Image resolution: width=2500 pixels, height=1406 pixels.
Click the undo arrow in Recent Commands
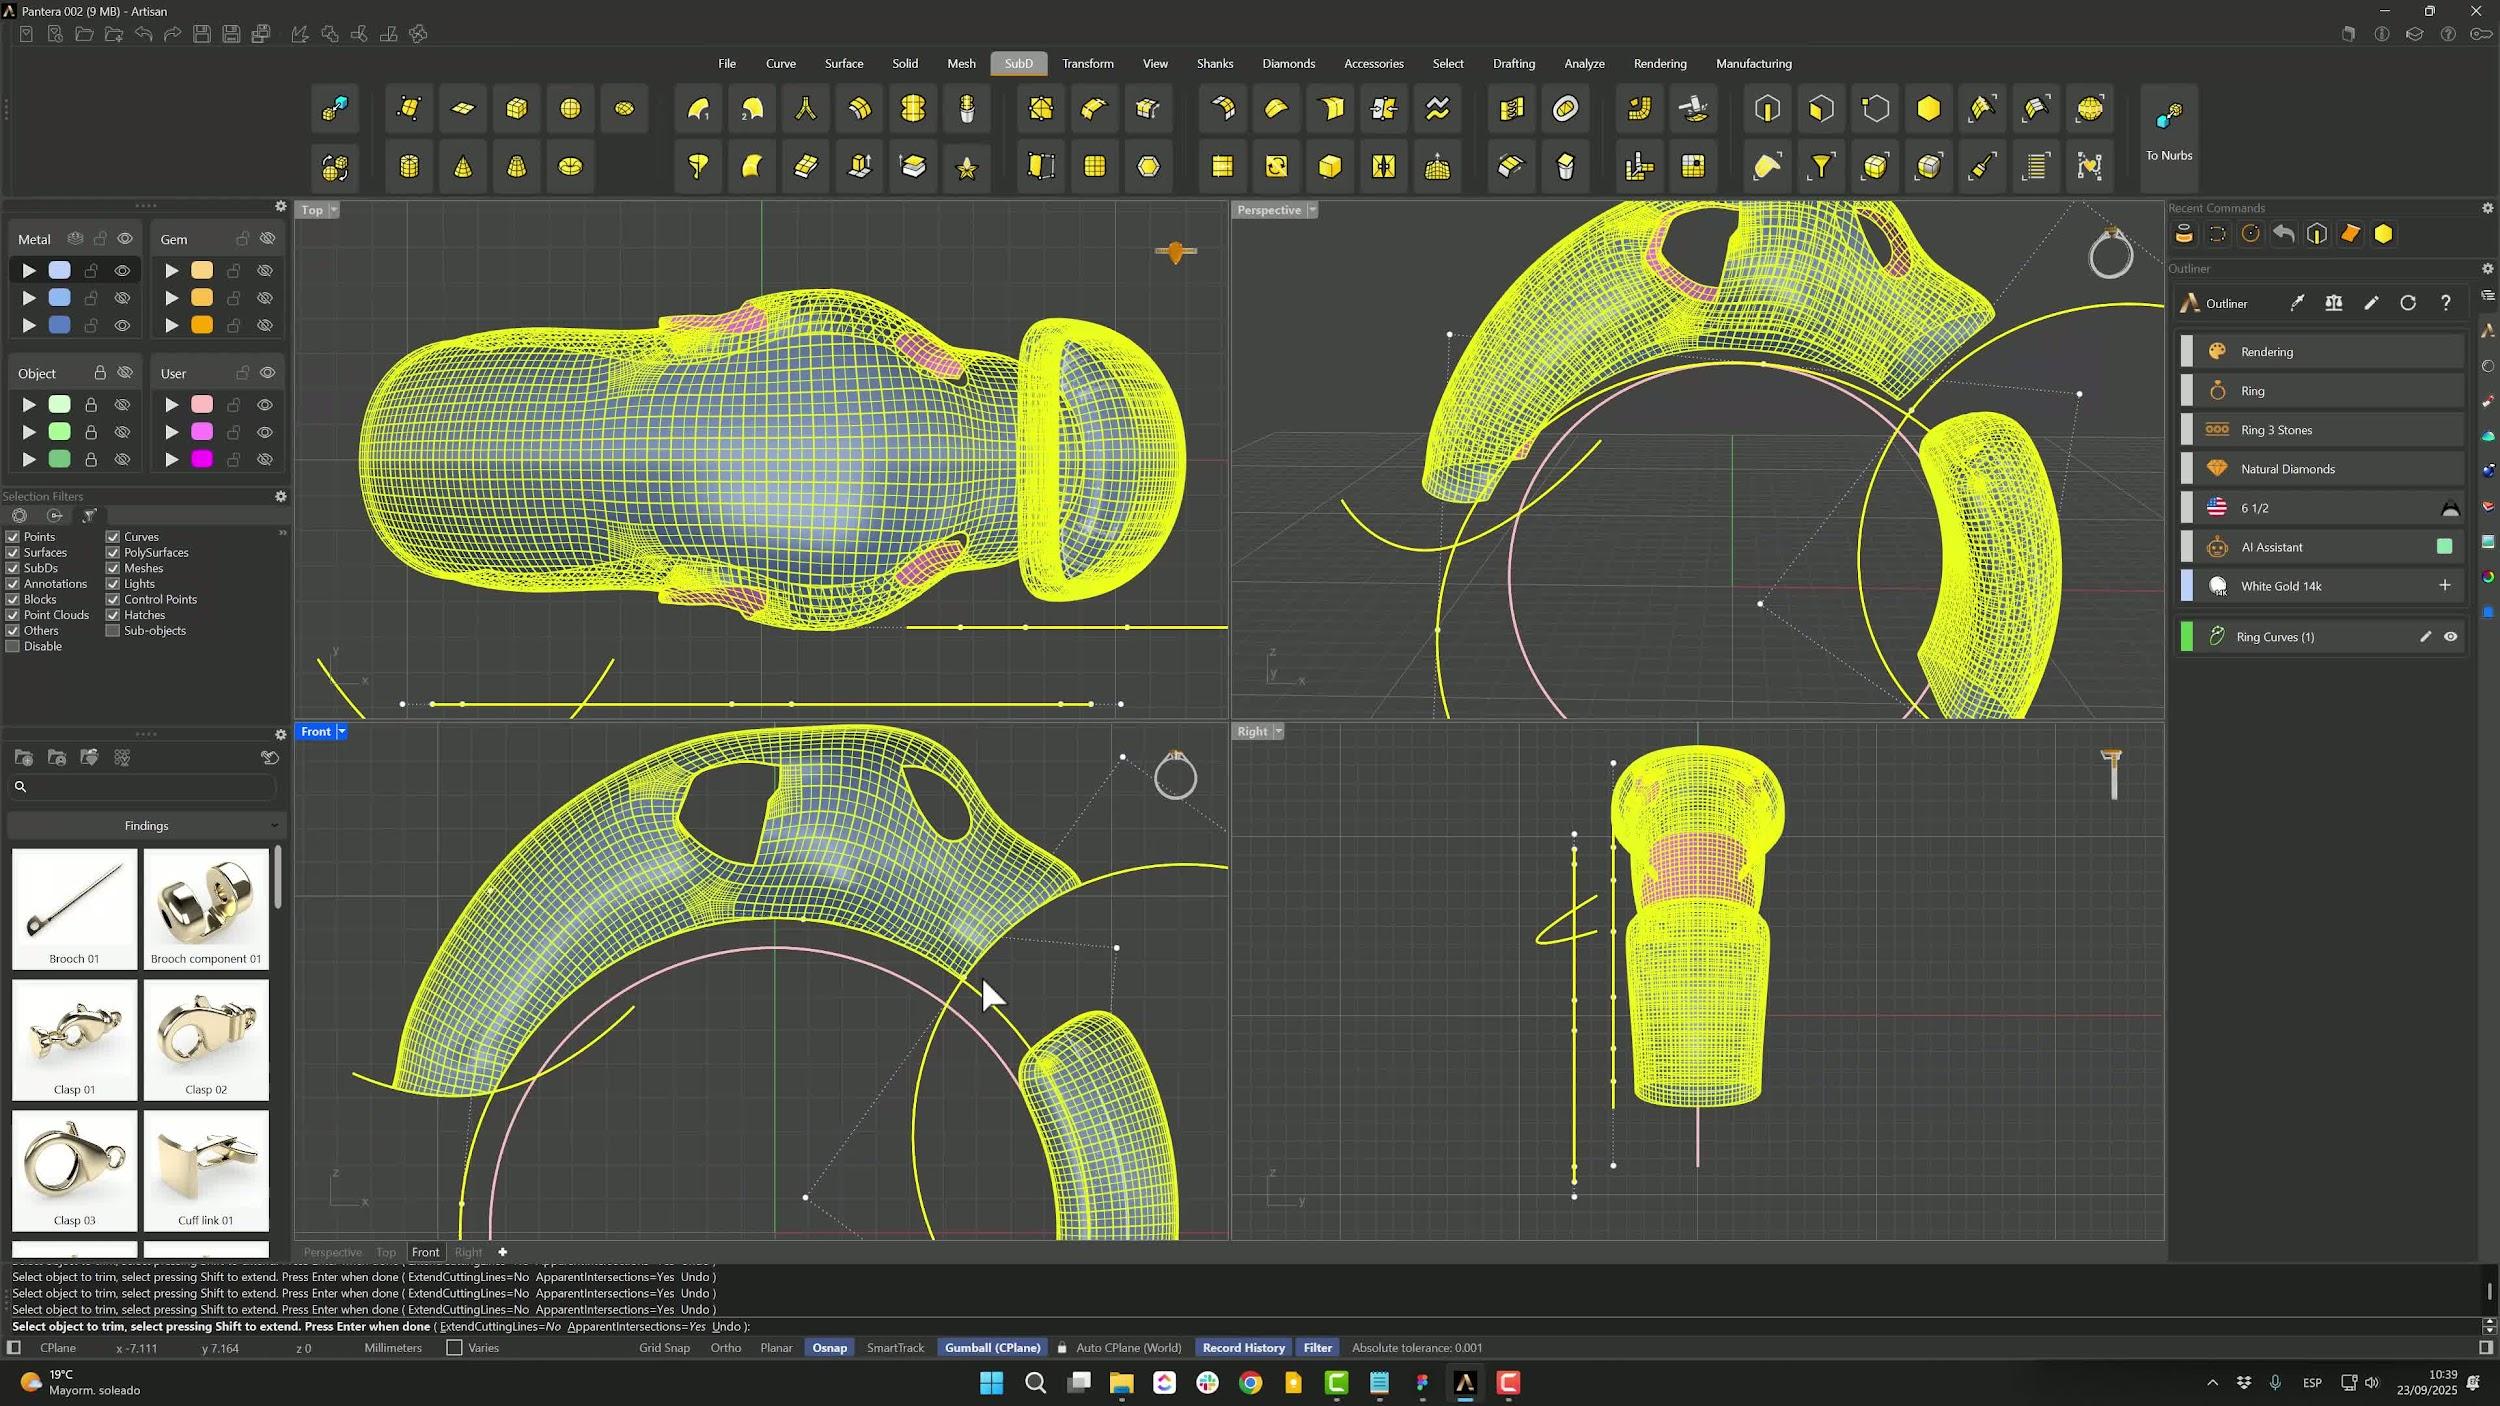pos(2284,234)
